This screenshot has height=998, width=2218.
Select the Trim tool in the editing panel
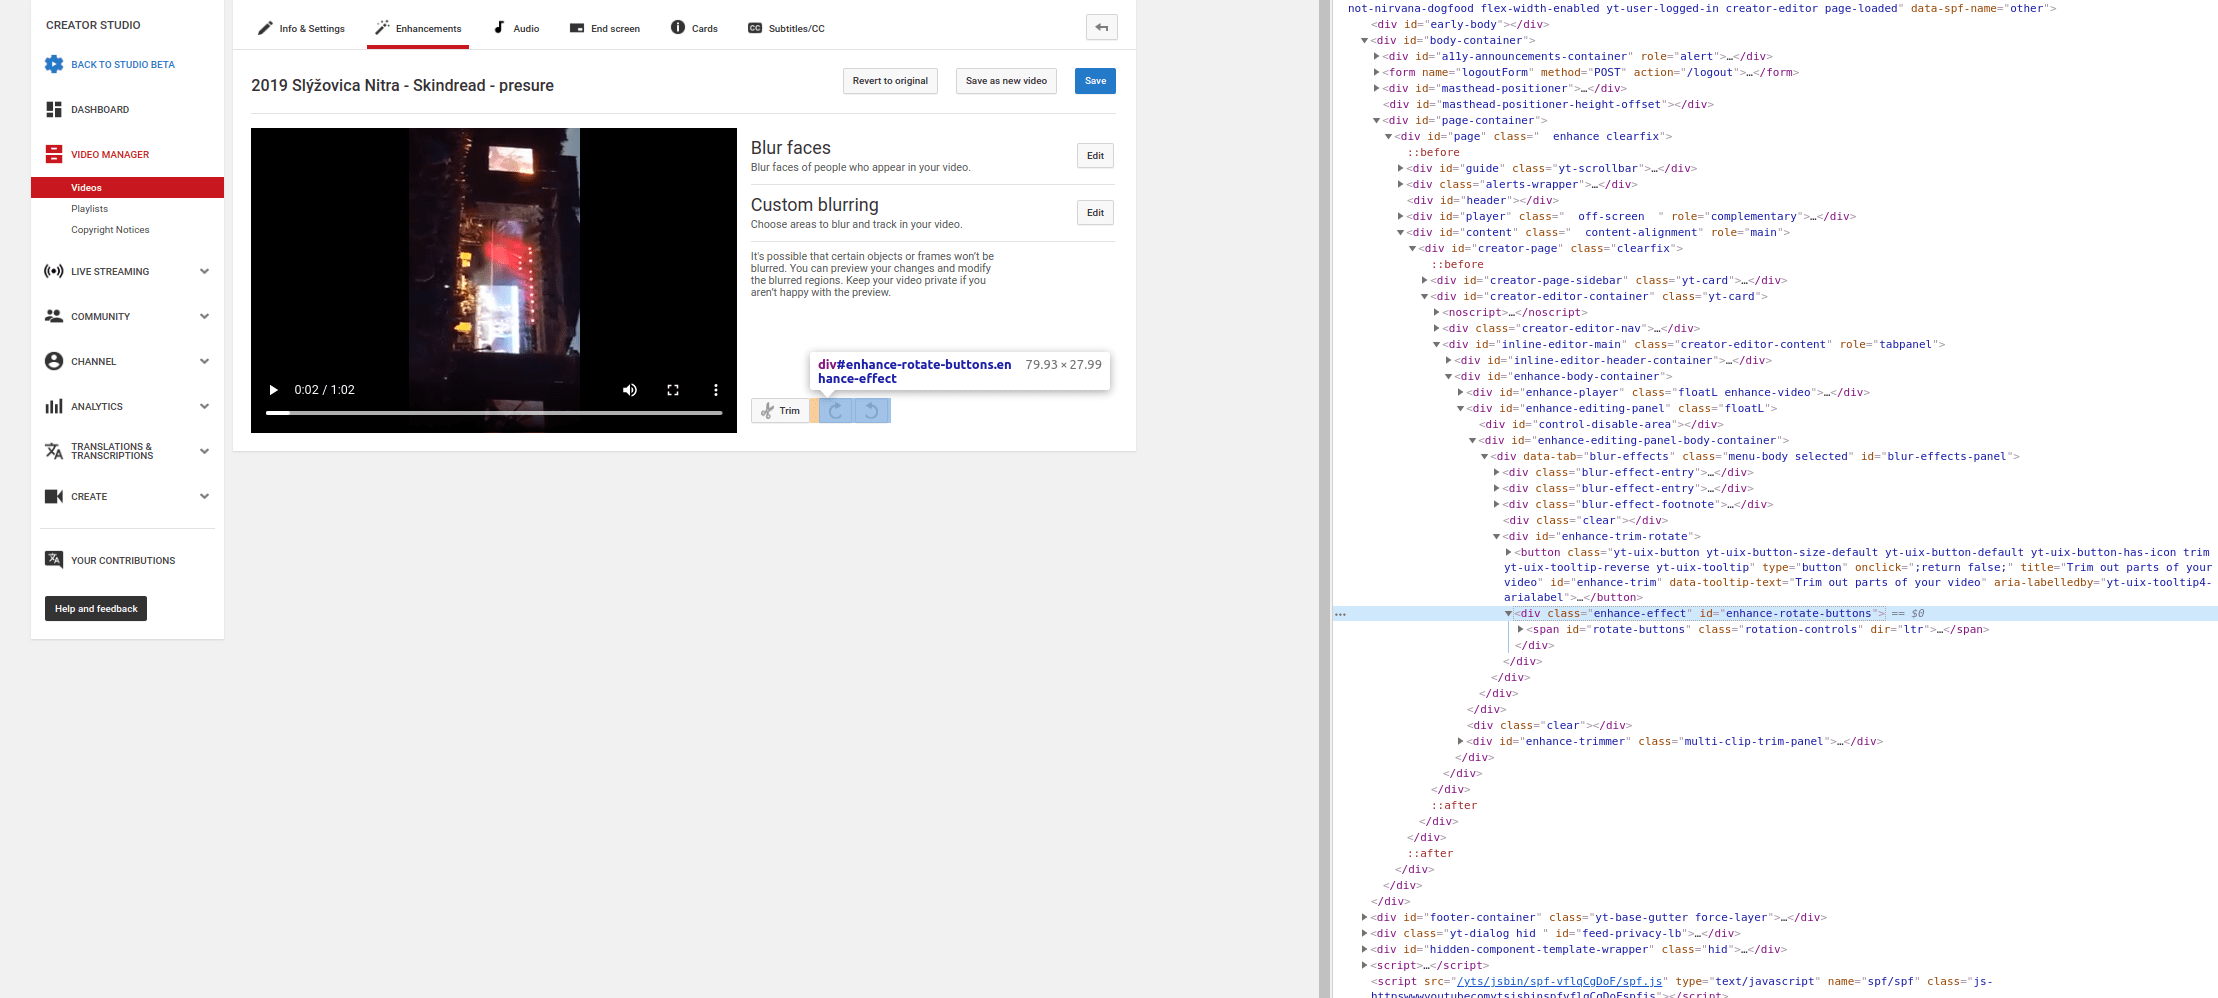(781, 410)
